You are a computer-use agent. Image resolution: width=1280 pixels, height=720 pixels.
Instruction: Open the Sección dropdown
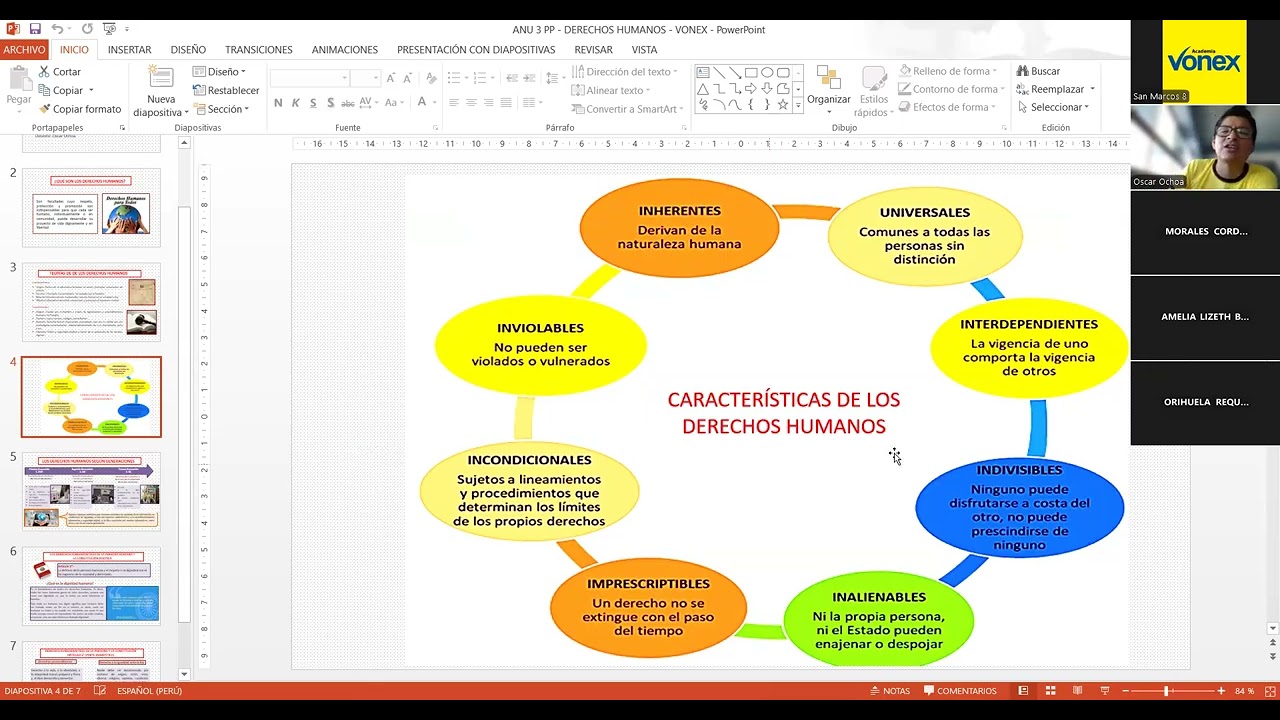pyautogui.click(x=221, y=109)
